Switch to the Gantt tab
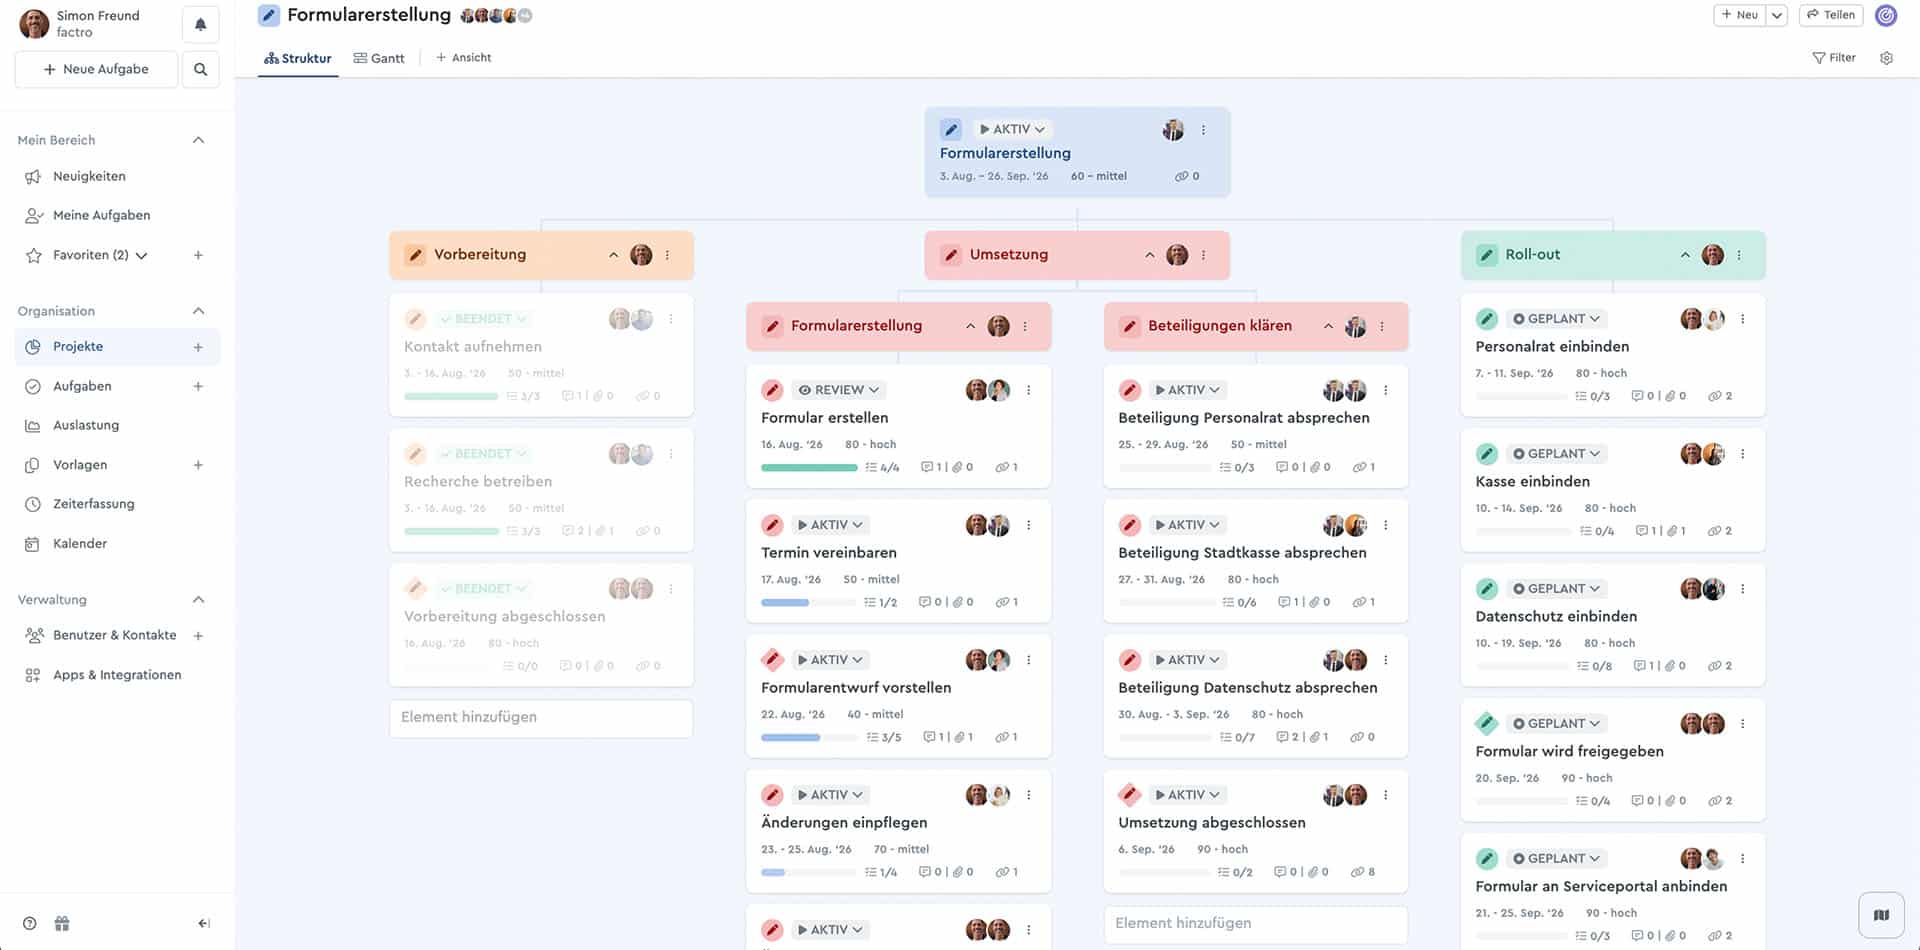1920x950 pixels. (379, 58)
